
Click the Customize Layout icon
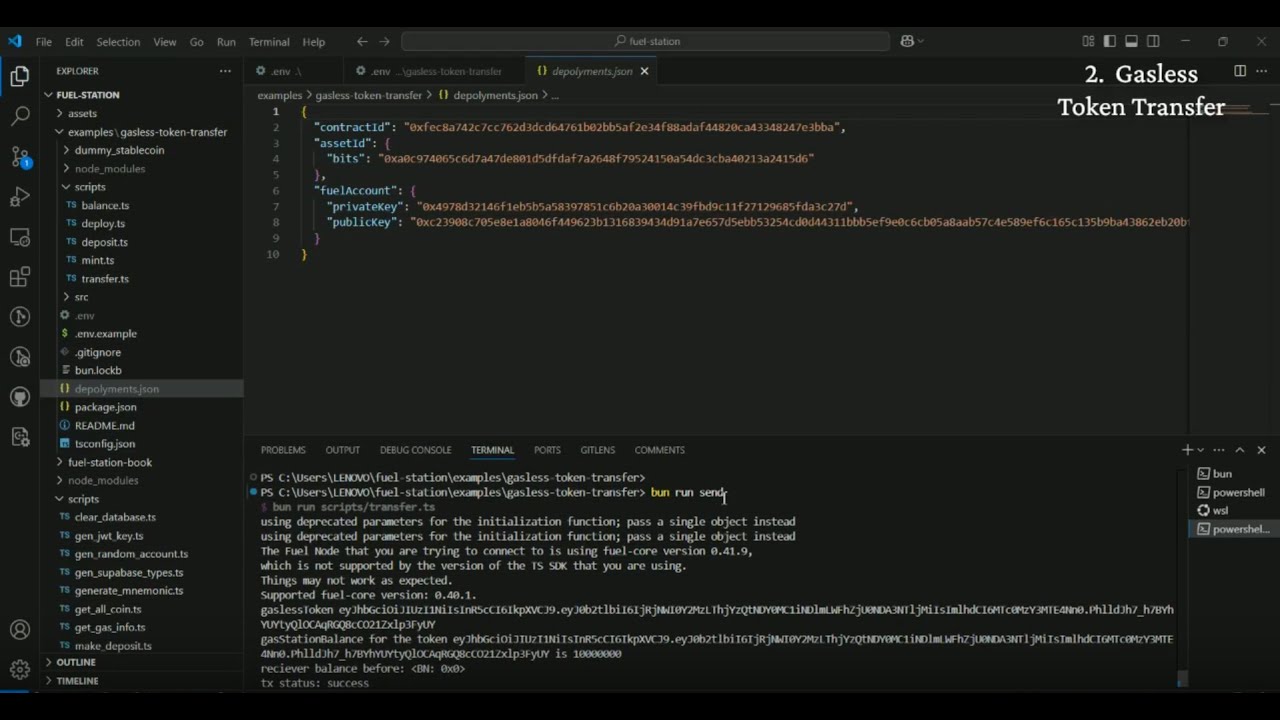pyautogui.click(x=1088, y=41)
